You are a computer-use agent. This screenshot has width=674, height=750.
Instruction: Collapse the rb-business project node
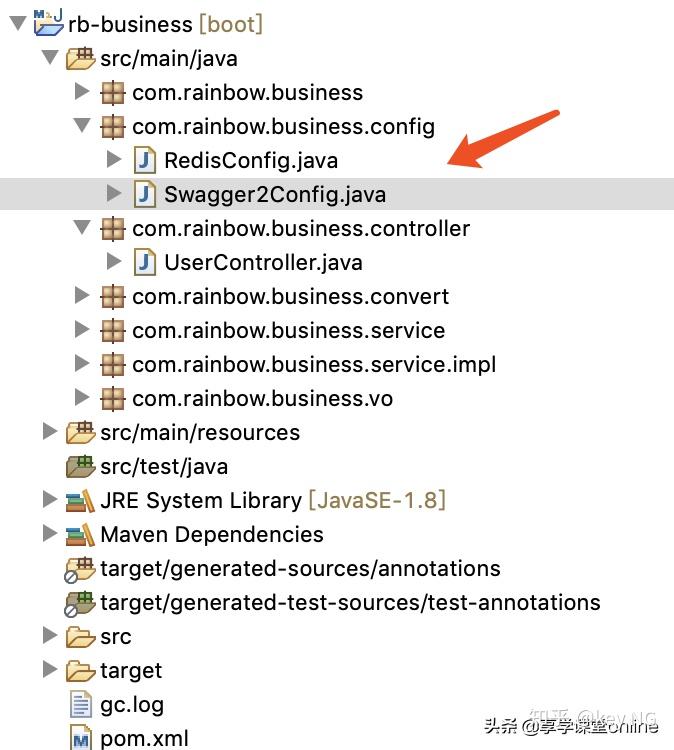point(18,23)
